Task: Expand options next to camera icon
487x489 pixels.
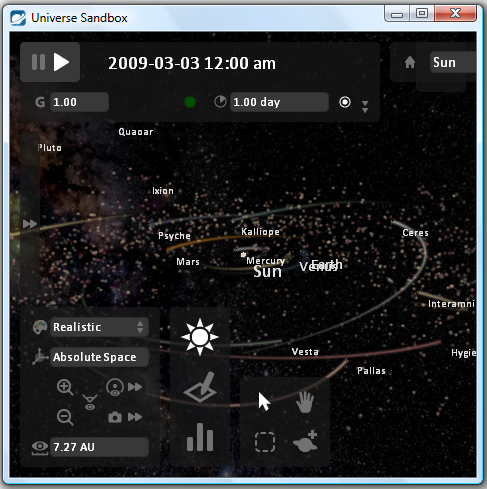Action: coord(135,417)
